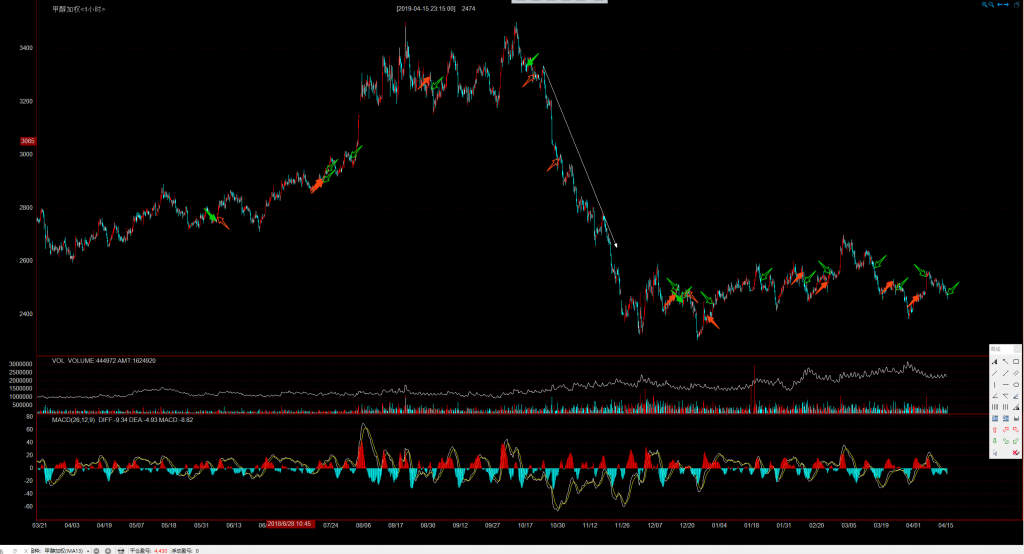The height and width of the screenshot is (554, 1024).
Task: Zoom in using the first magnifier icon
Action: tap(983, 6)
